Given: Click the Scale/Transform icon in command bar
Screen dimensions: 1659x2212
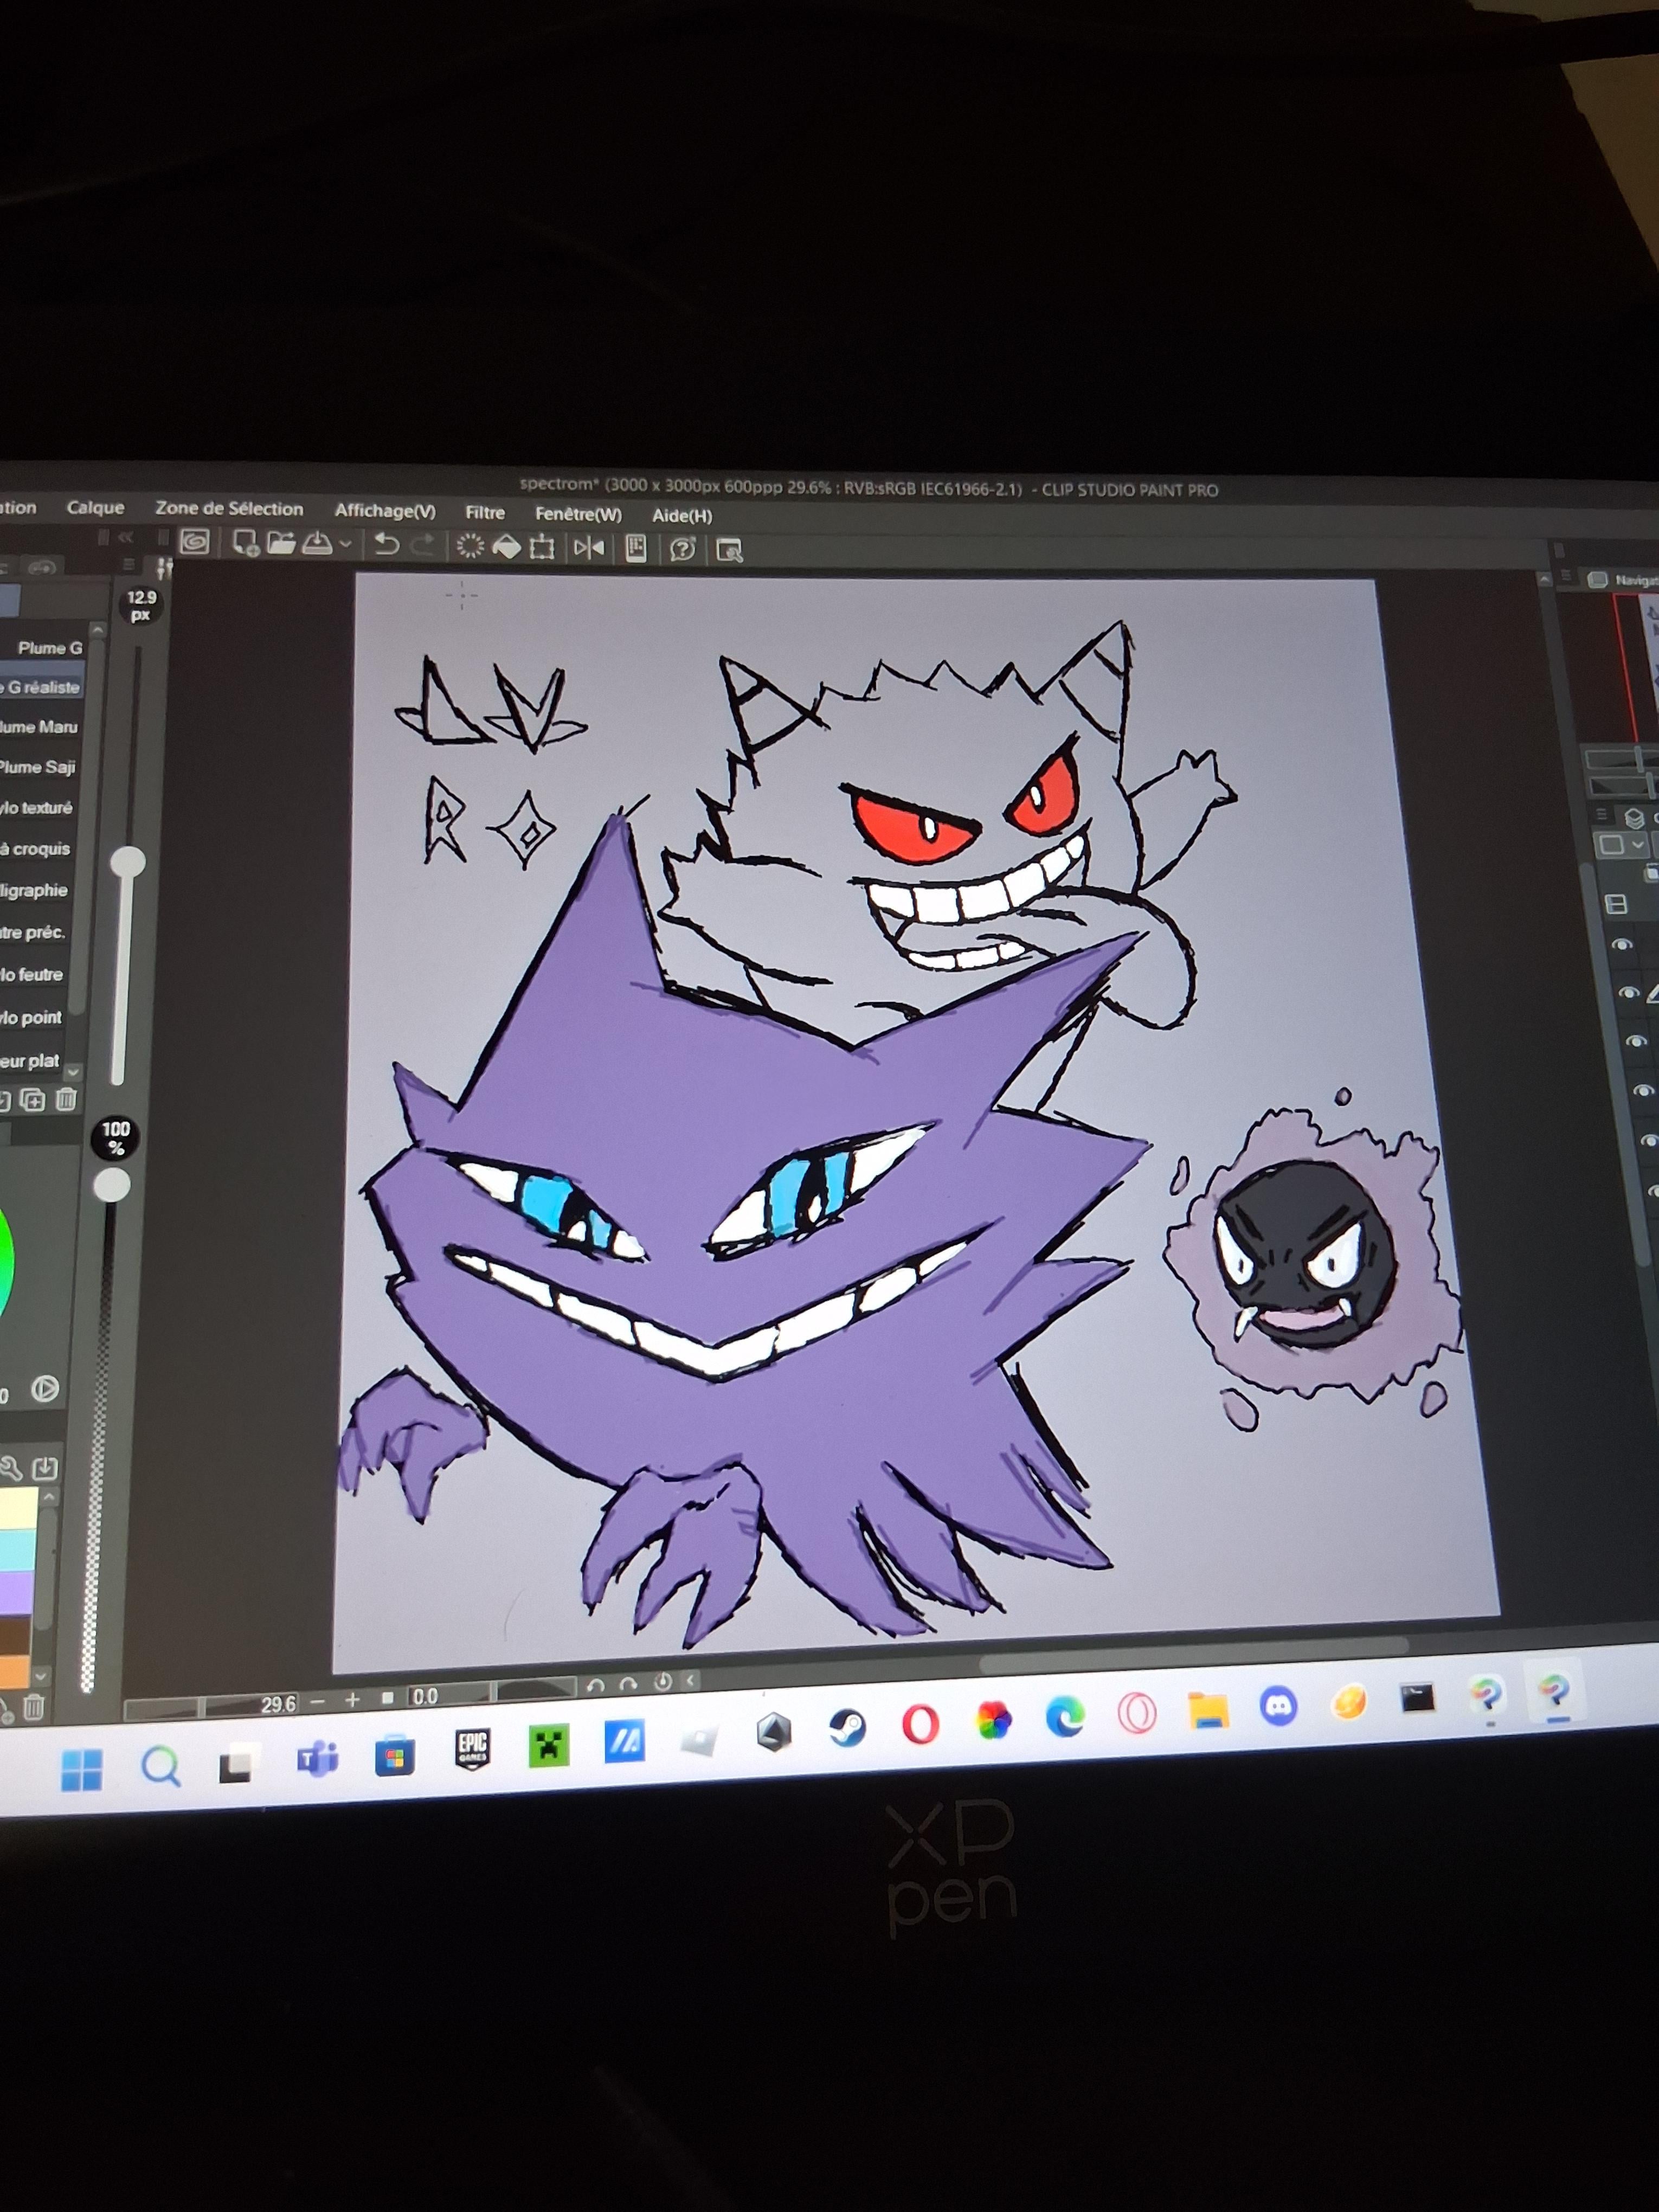Looking at the screenshot, I should tap(542, 547).
